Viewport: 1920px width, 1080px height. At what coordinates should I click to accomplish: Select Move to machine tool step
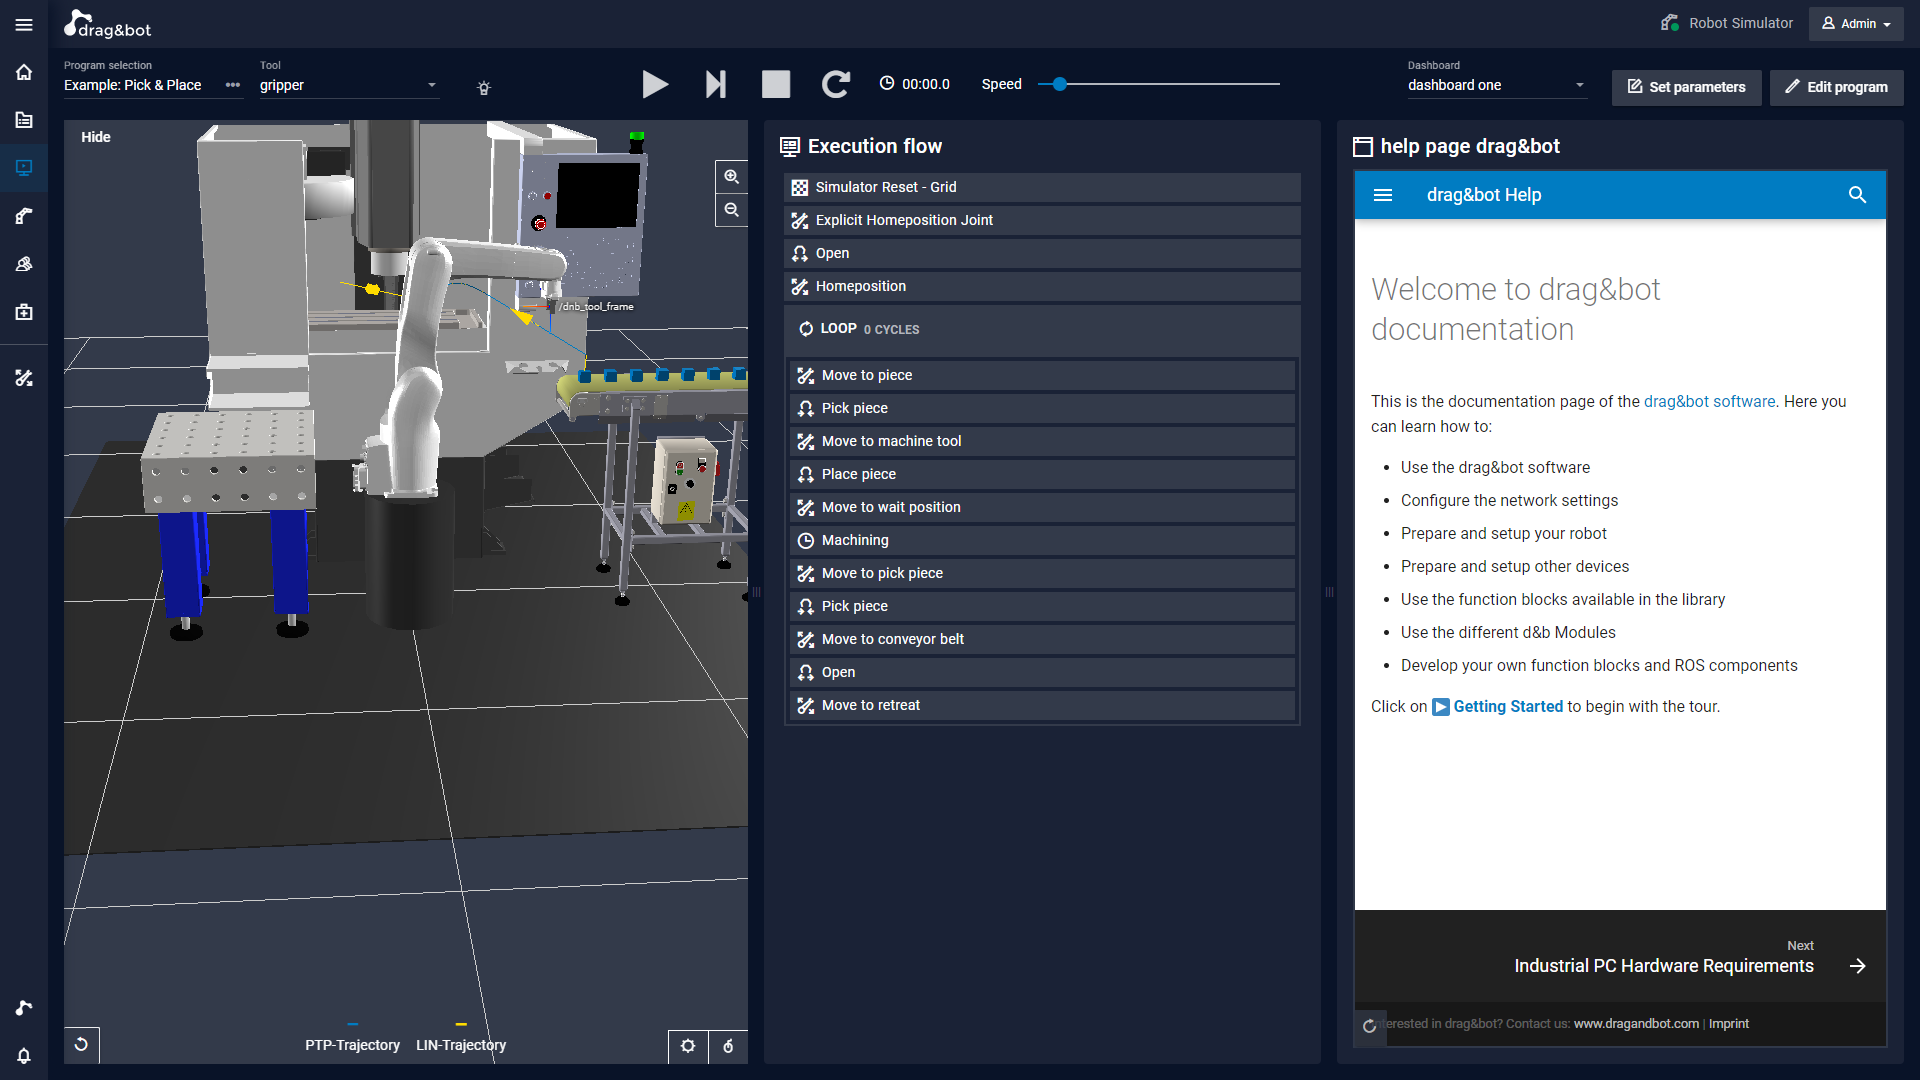pyautogui.click(x=1042, y=441)
